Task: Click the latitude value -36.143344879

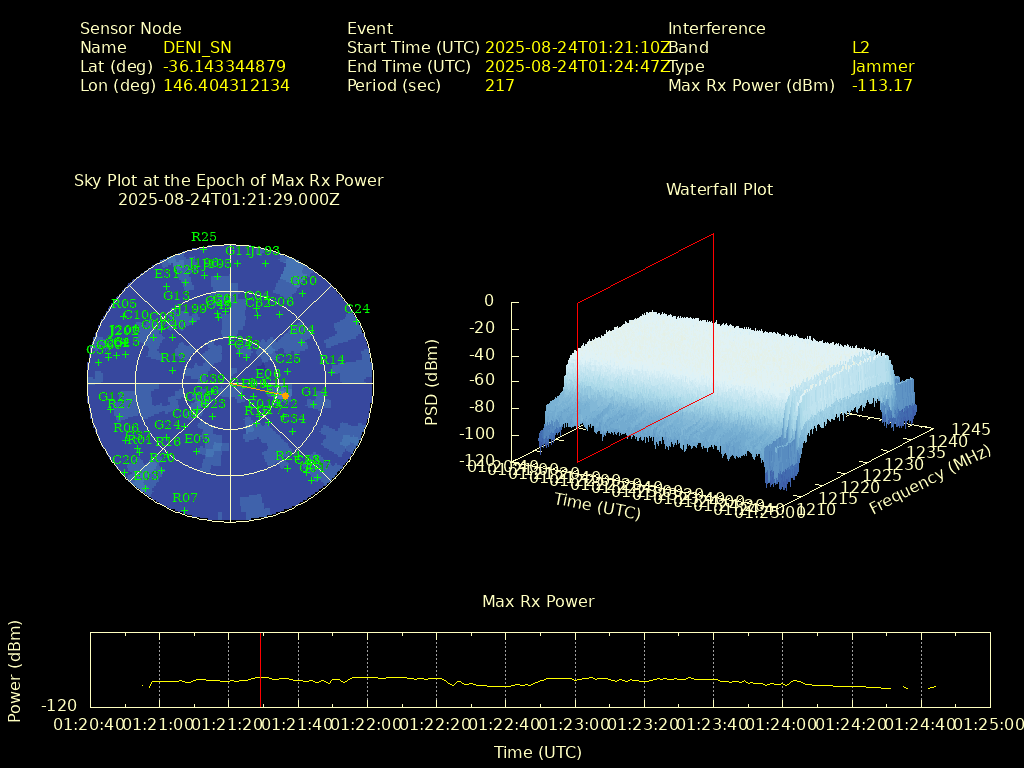Action: point(224,66)
